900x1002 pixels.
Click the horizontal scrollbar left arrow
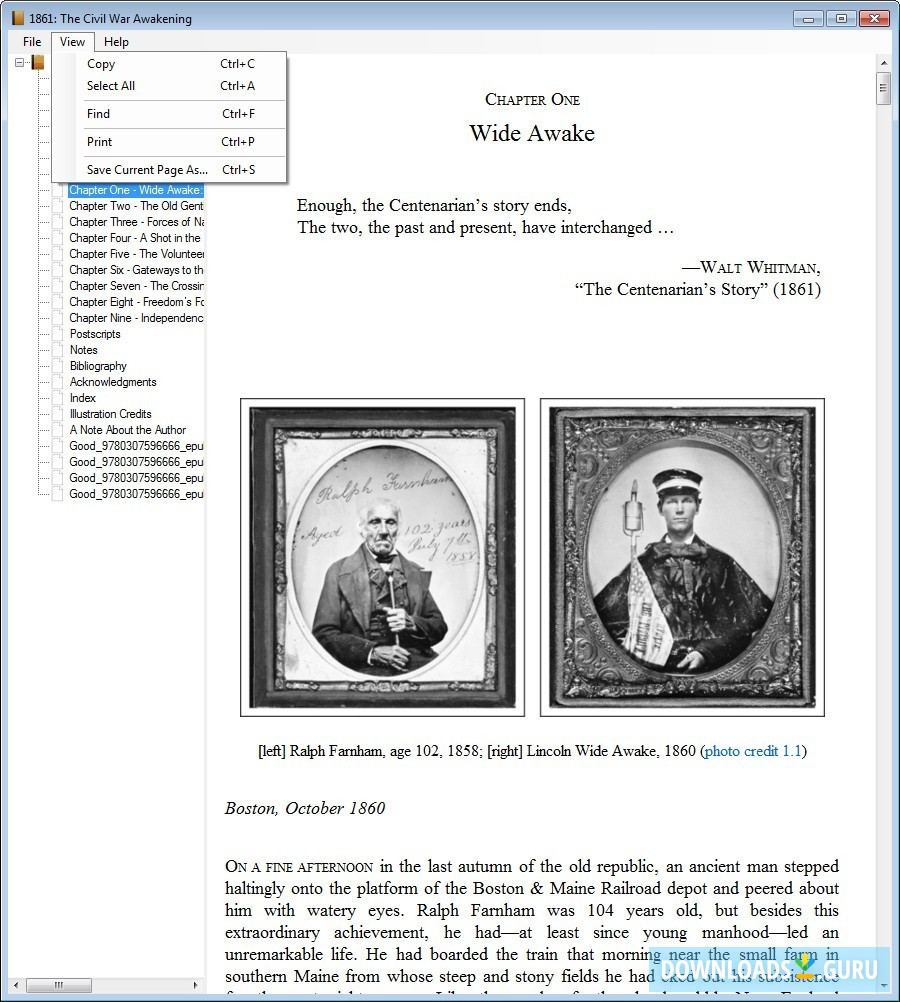point(16,986)
